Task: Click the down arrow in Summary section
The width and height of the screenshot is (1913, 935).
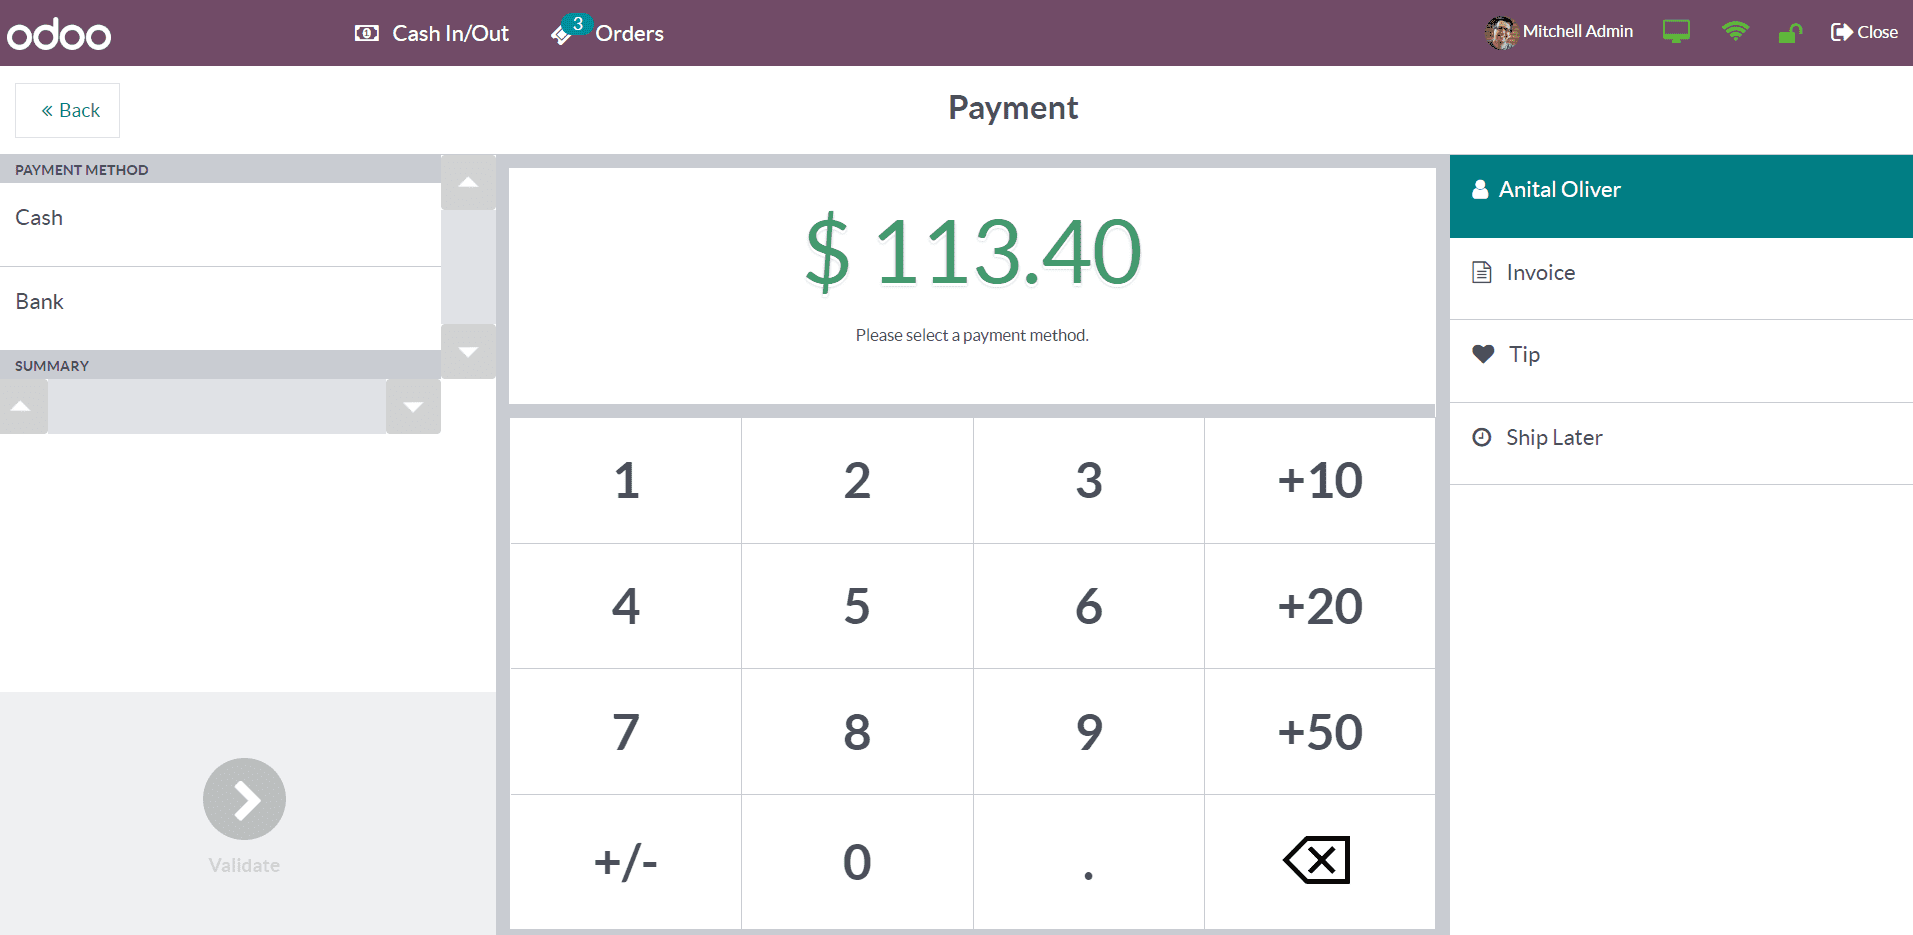Action: point(413,407)
